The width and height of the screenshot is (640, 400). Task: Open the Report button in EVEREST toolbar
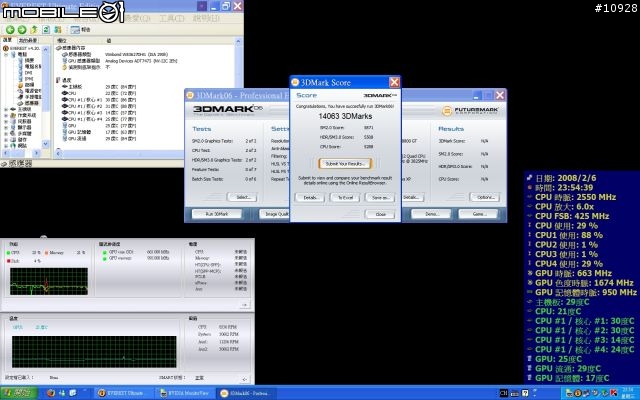(x=80, y=29)
